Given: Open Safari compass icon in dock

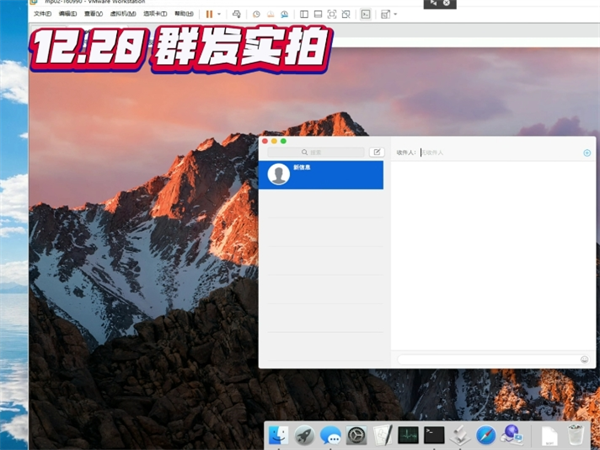Looking at the screenshot, I should [x=486, y=435].
